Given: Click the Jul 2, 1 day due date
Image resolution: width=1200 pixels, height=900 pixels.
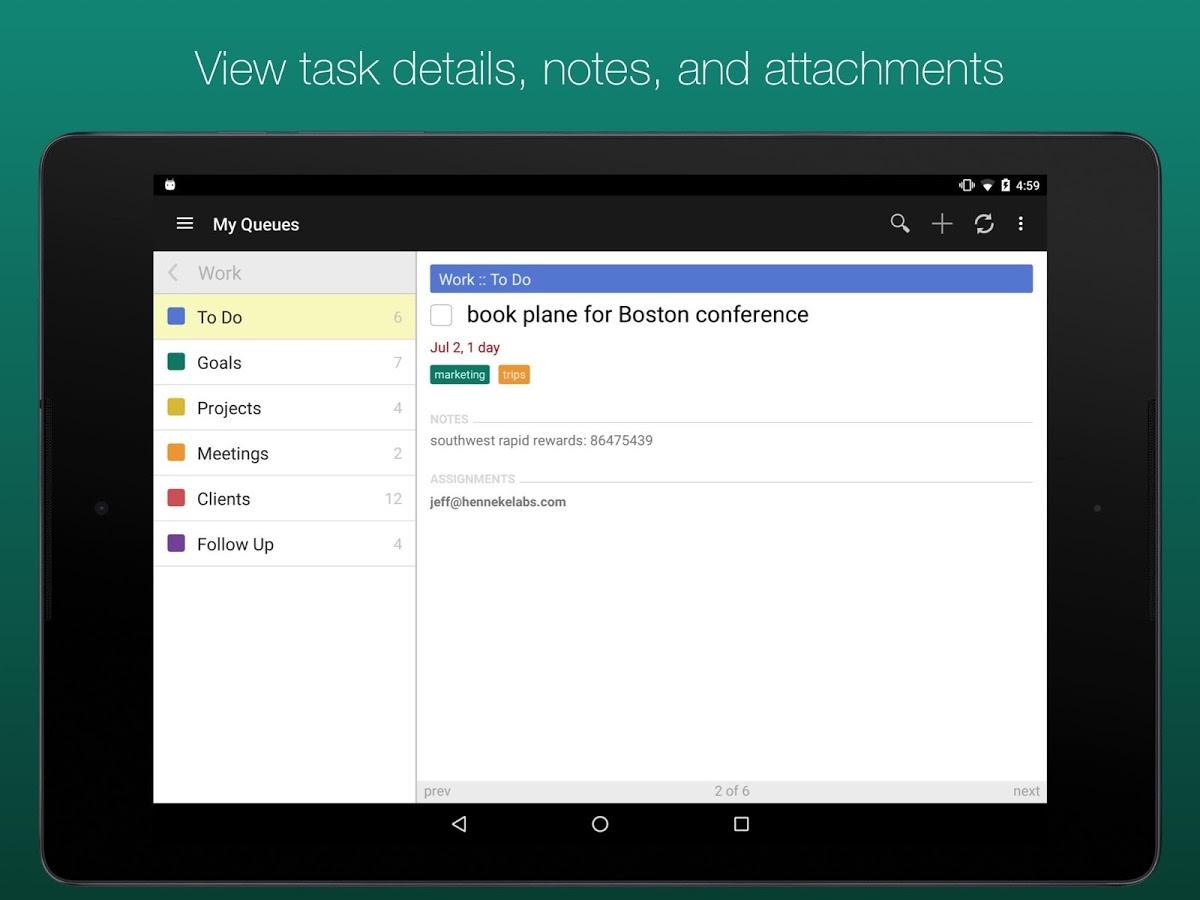Looking at the screenshot, I should click(465, 348).
